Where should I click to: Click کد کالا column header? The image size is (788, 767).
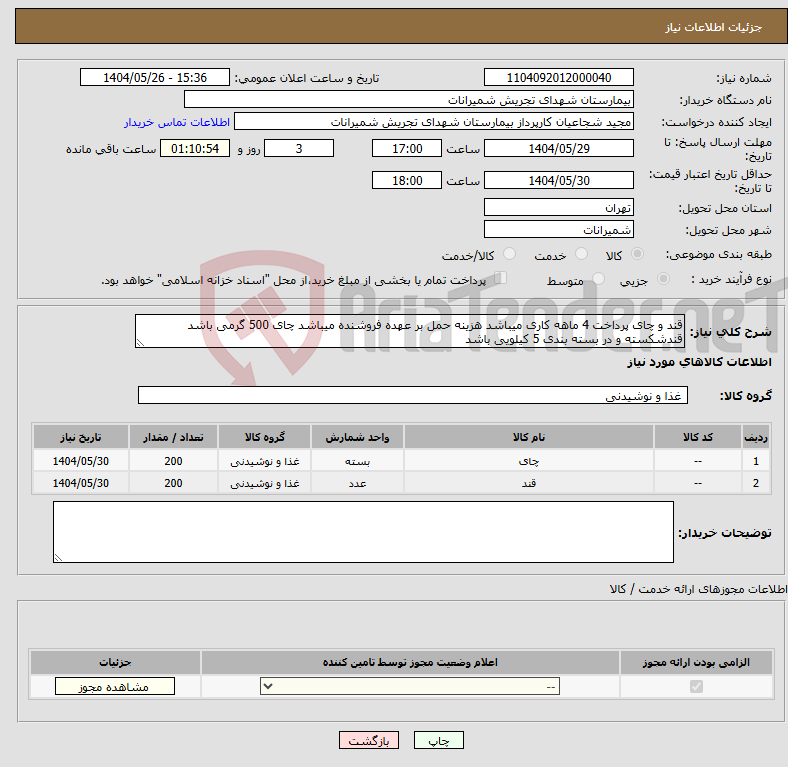tap(698, 437)
